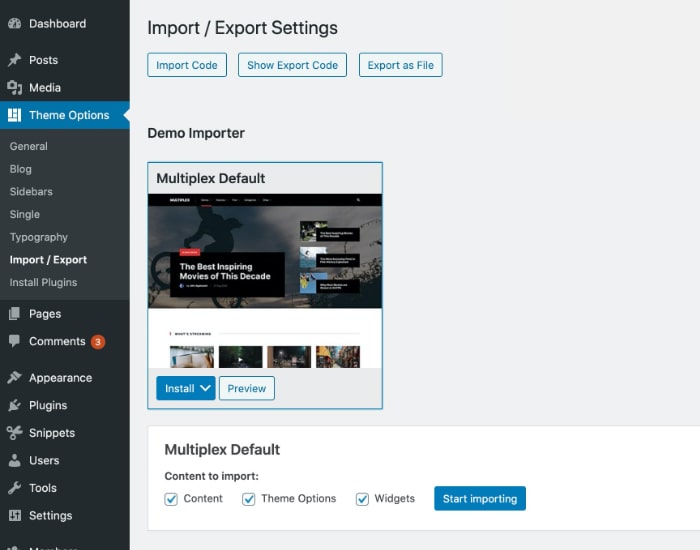Click the Start importing button
The image size is (700, 550).
click(480, 499)
